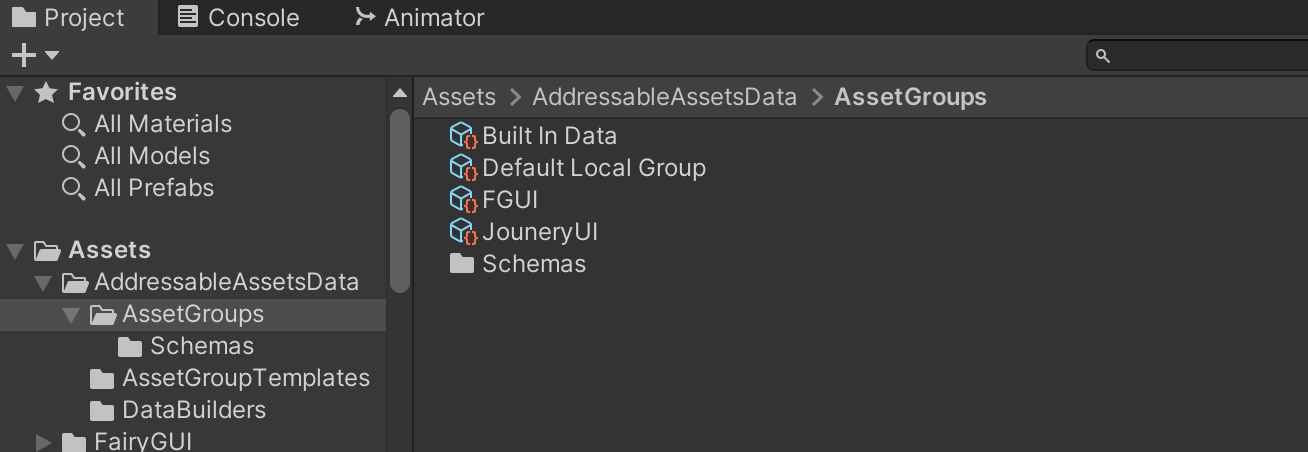This screenshot has height=452, width=1308.
Task: Click the JouneryUI addressable group icon
Action: pos(462,232)
